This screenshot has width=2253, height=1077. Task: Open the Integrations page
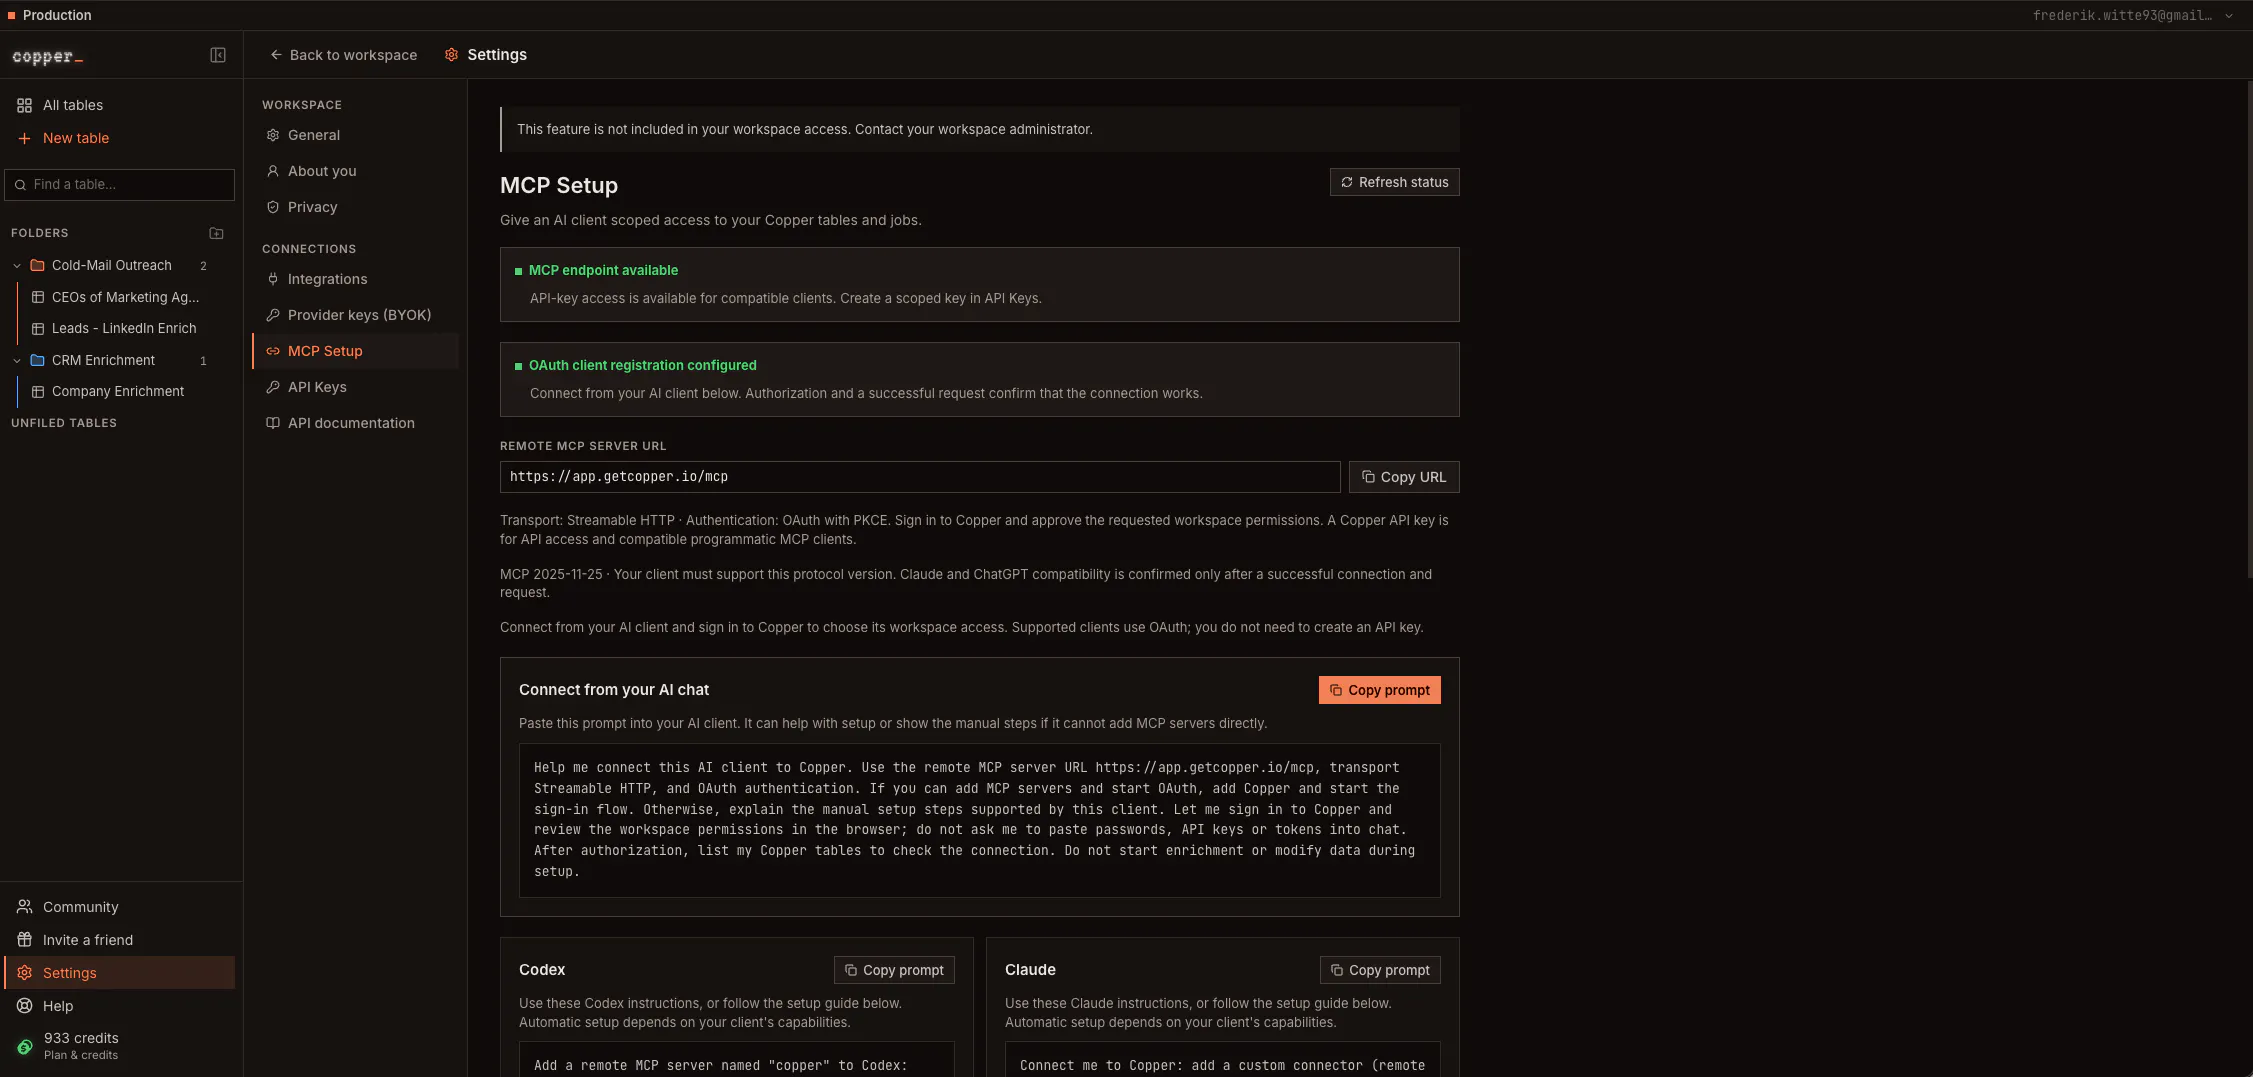point(356,279)
